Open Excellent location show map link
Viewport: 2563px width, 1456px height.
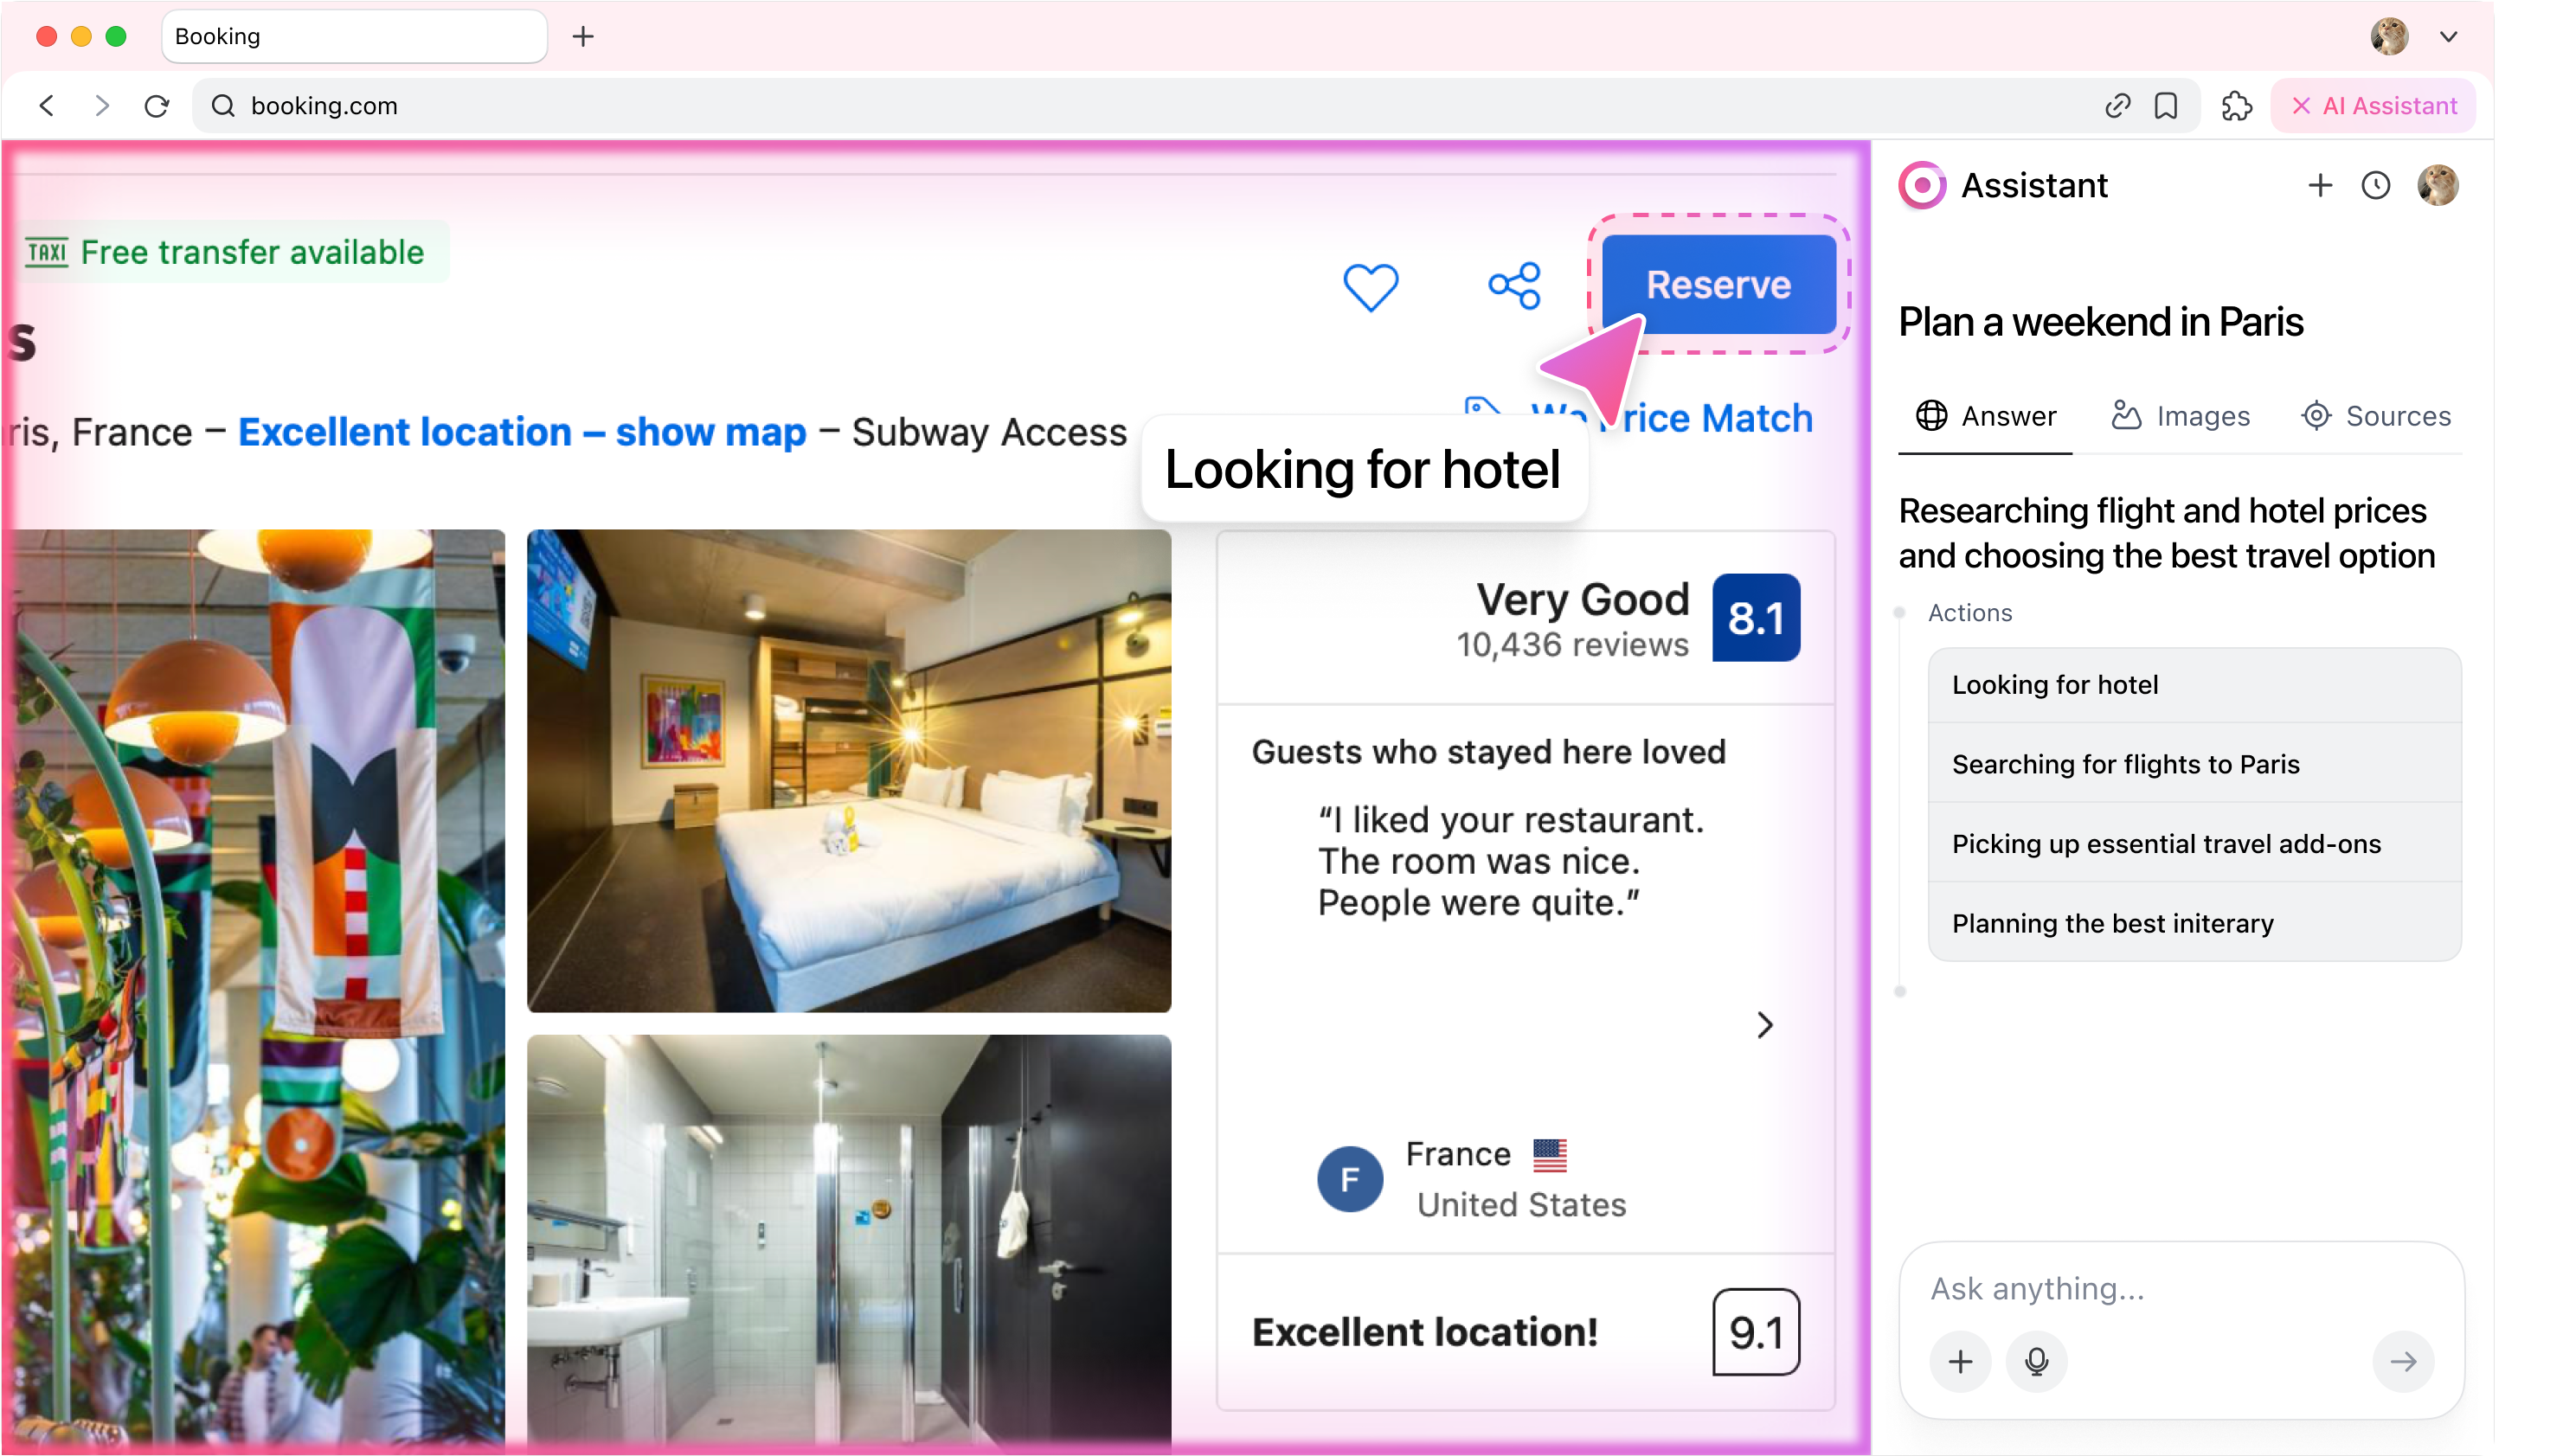coord(521,432)
